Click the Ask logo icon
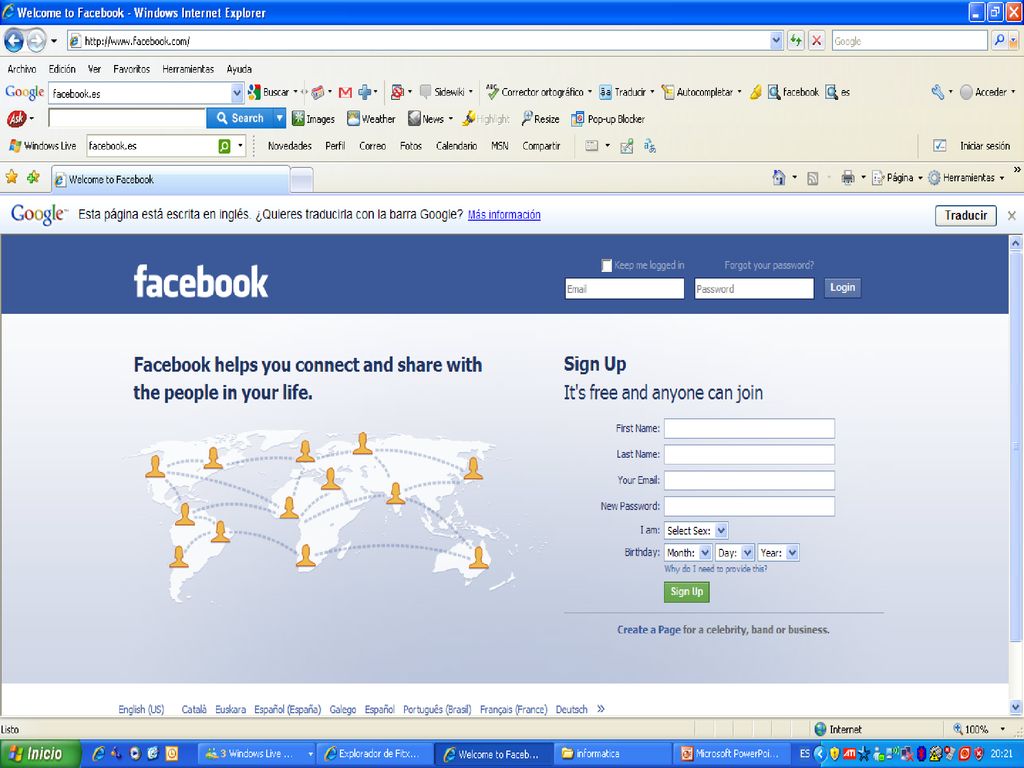This screenshot has width=1024, height=768. [16, 119]
